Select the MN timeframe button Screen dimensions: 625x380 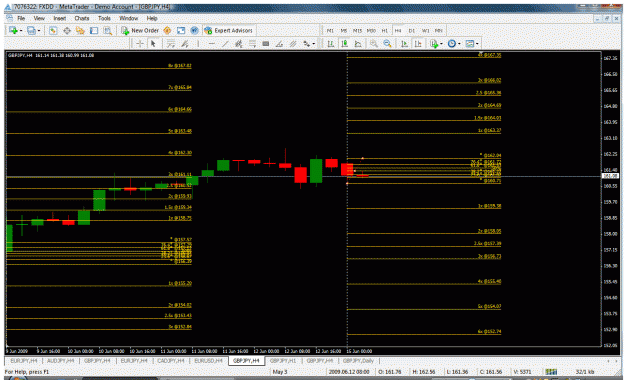tap(438, 31)
